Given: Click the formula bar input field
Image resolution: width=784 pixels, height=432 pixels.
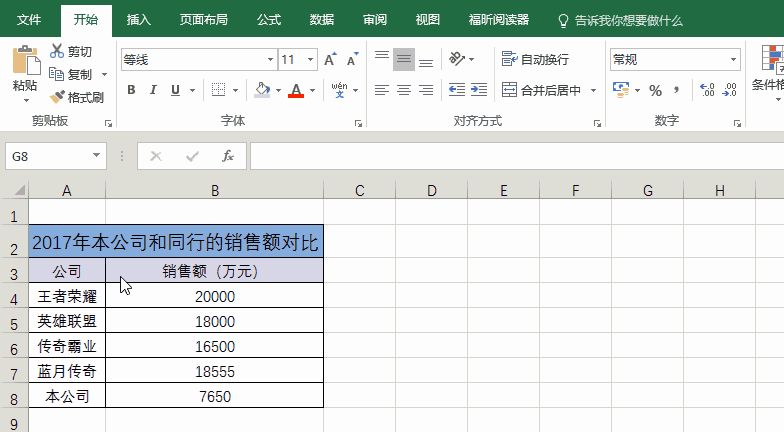Looking at the screenshot, I should tap(517, 156).
